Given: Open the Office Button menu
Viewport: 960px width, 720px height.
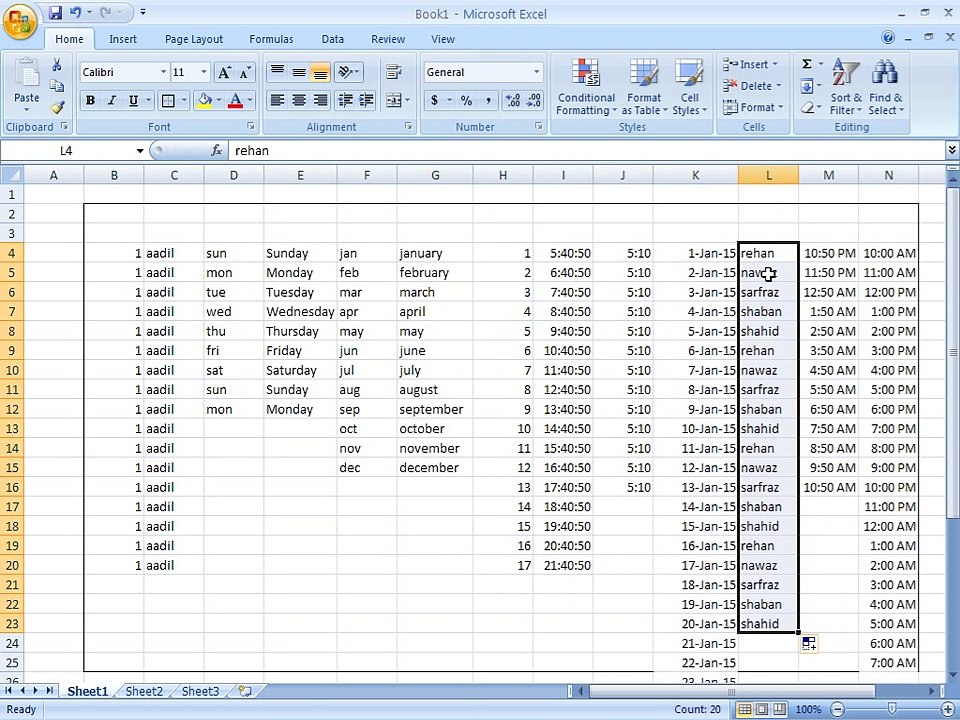Looking at the screenshot, I should pos(20,22).
